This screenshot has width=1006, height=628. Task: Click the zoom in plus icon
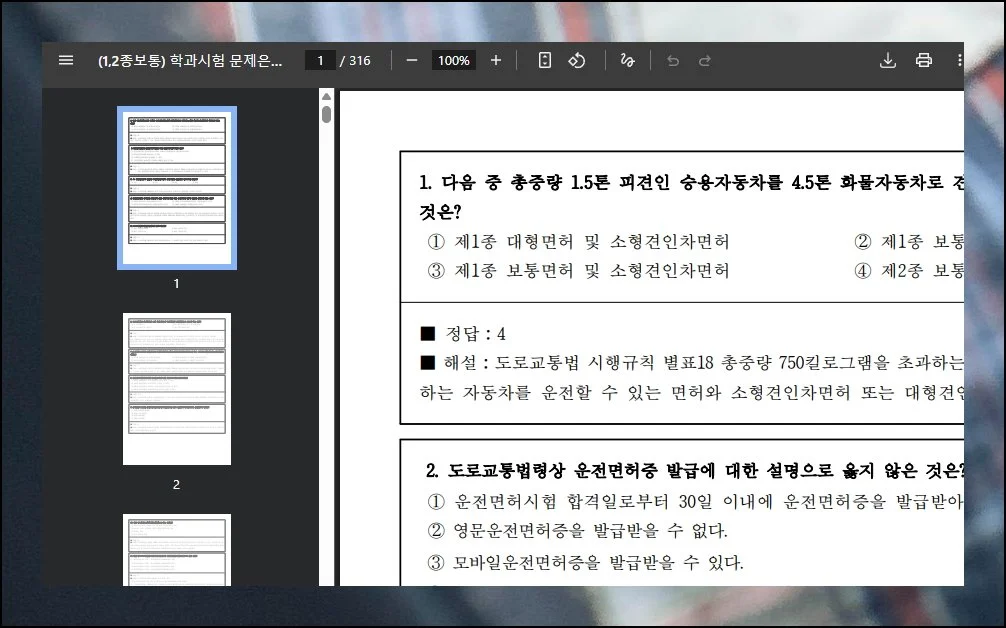pyautogui.click(x=496, y=60)
